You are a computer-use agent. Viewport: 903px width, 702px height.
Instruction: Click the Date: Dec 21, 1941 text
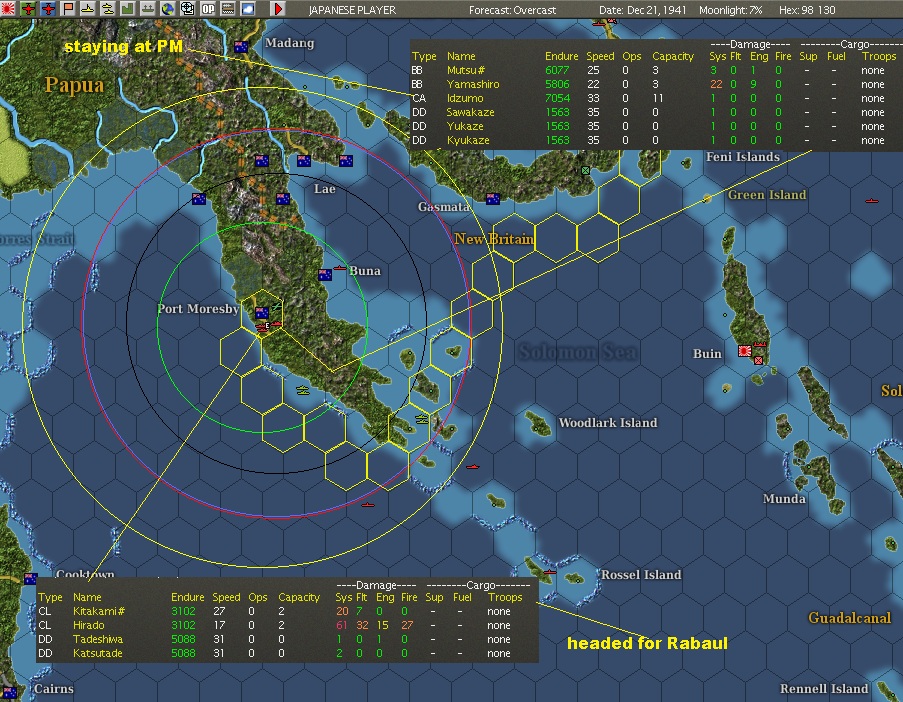tap(643, 10)
